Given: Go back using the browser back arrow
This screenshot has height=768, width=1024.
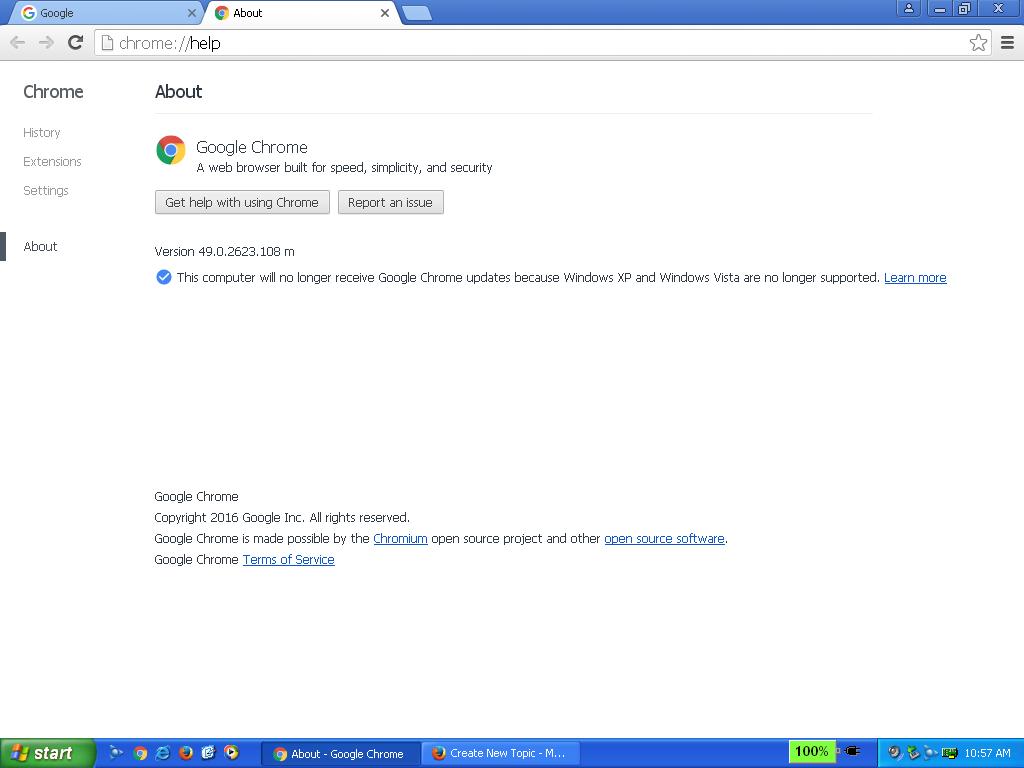Looking at the screenshot, I should click(18, 43).
